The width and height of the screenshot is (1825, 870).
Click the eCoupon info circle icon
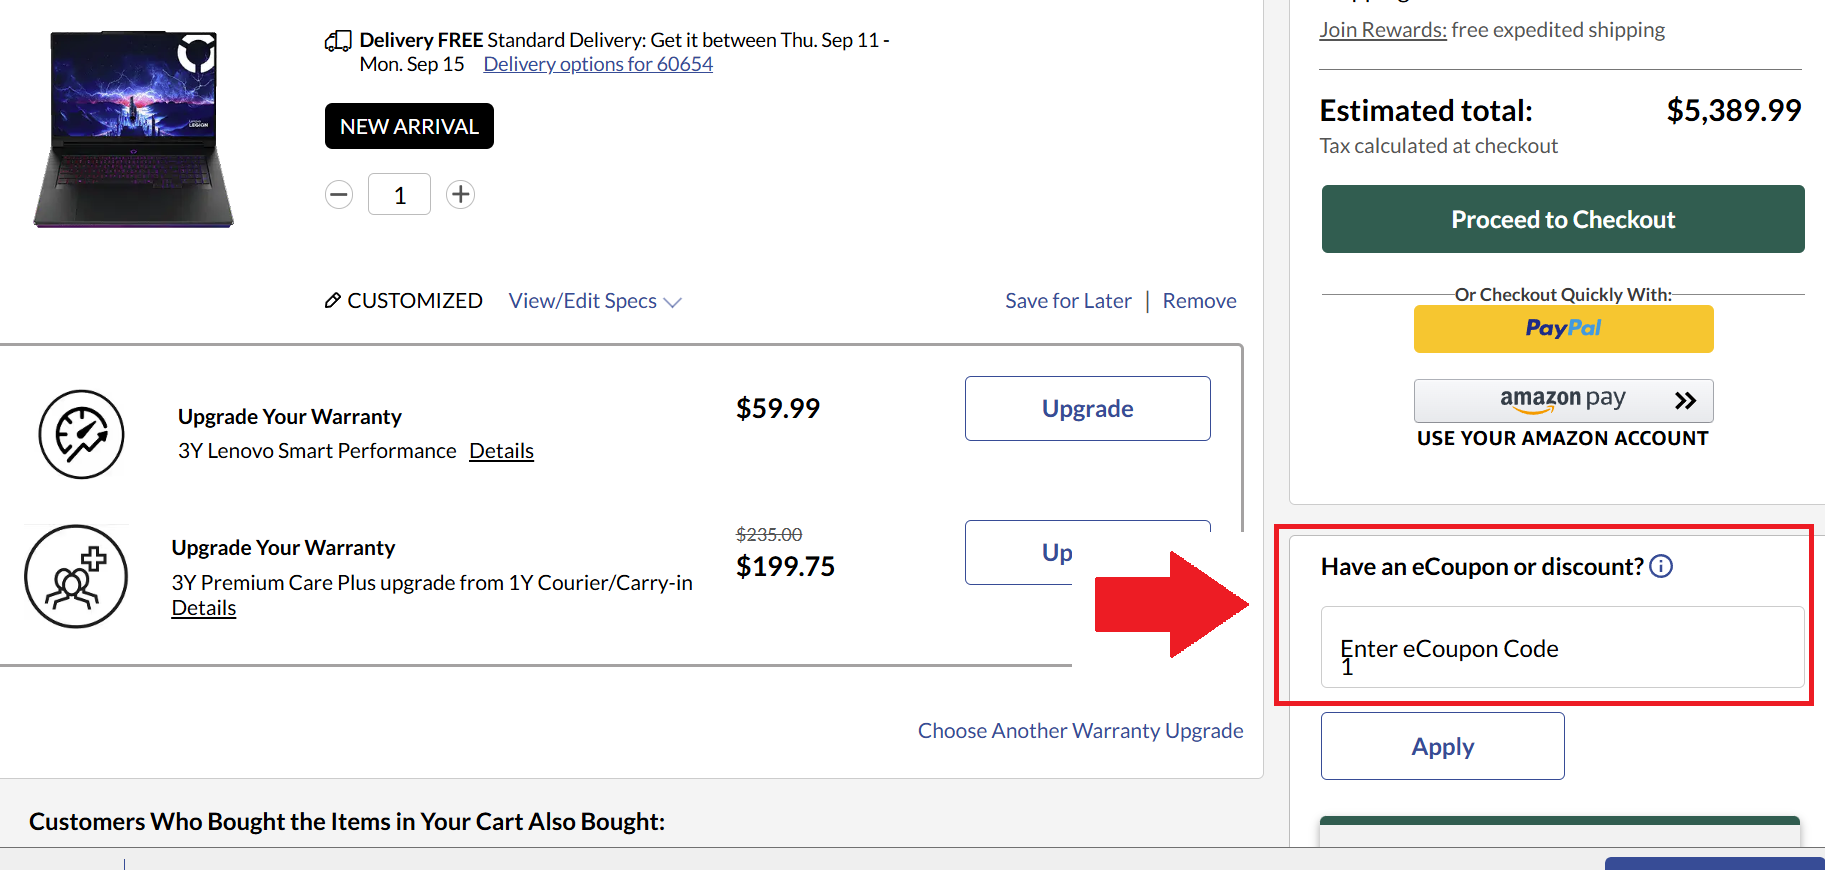1661,567
